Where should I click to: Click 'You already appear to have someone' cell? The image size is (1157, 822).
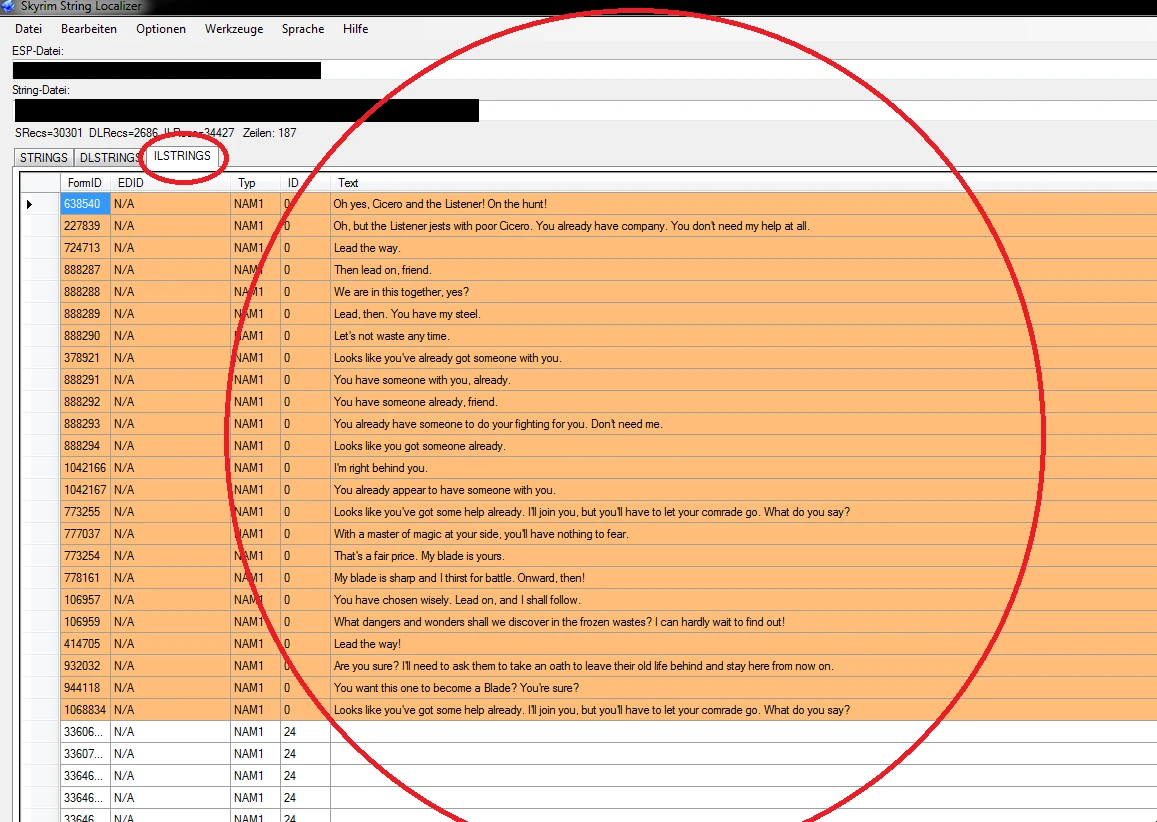744,490
